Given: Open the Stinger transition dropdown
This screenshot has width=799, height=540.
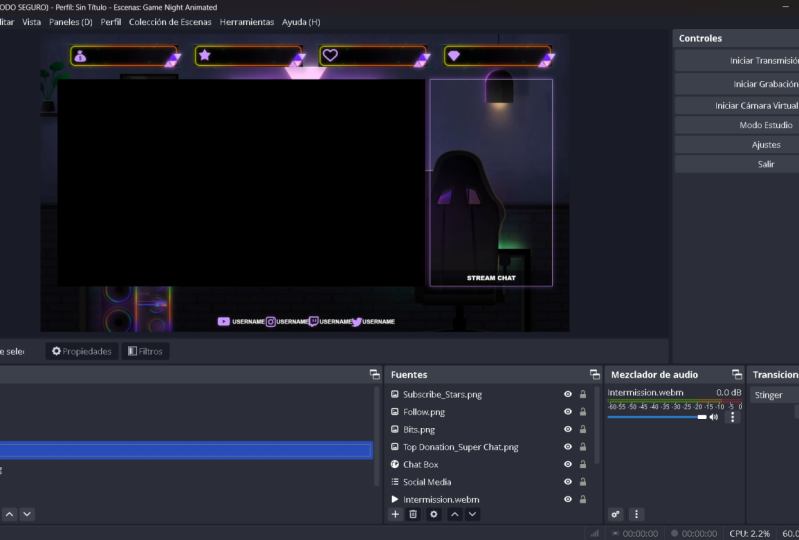Looking at the screenshot, I should click(x=775, y=395).
